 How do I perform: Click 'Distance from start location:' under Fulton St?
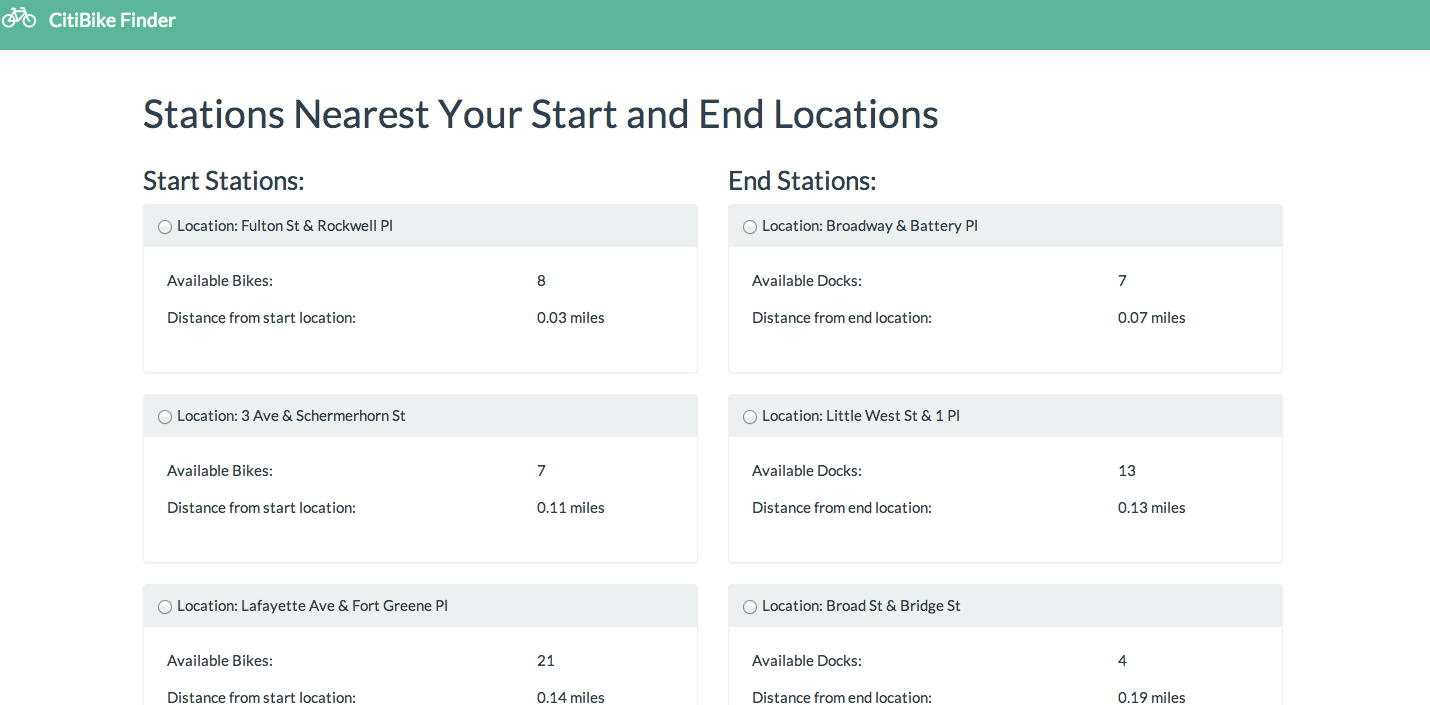261,318
